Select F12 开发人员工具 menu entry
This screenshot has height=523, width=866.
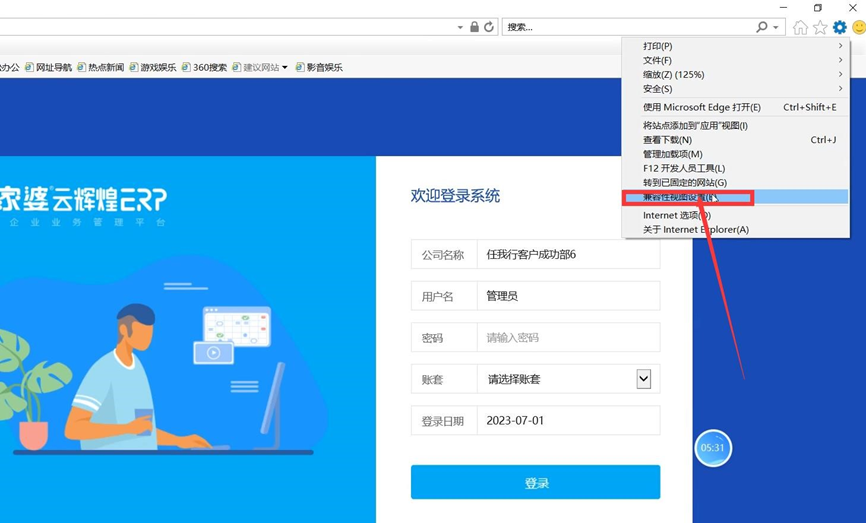click(x=683, y=168)
